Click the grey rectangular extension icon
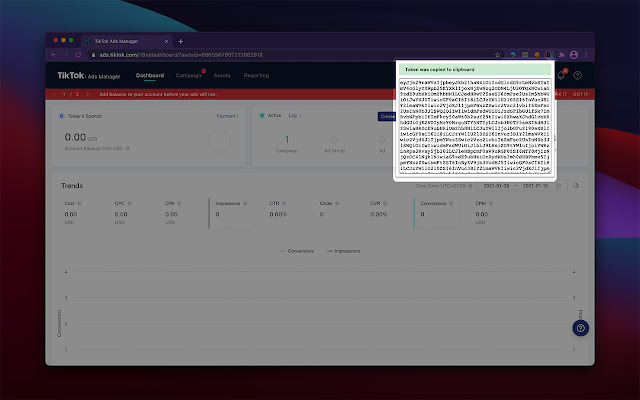 [x=525, y=55]
